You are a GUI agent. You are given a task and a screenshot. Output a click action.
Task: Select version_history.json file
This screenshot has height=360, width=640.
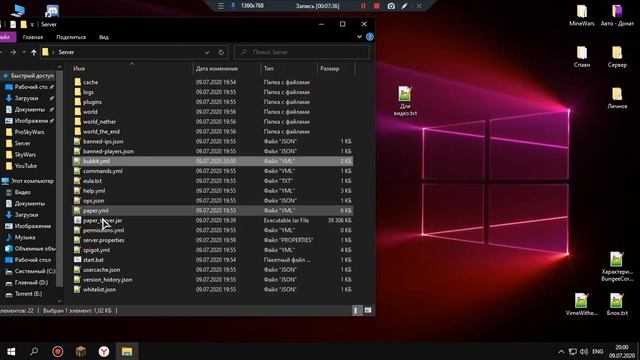[x=213, y=280]
